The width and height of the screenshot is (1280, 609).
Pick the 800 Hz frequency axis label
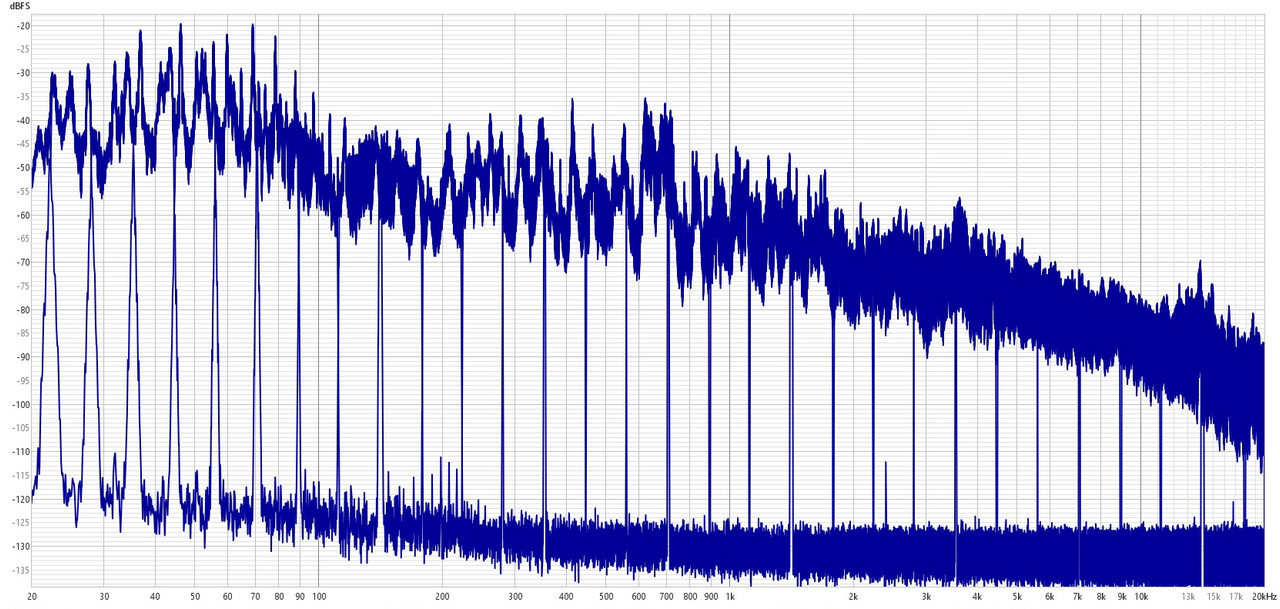click(690, 596)
